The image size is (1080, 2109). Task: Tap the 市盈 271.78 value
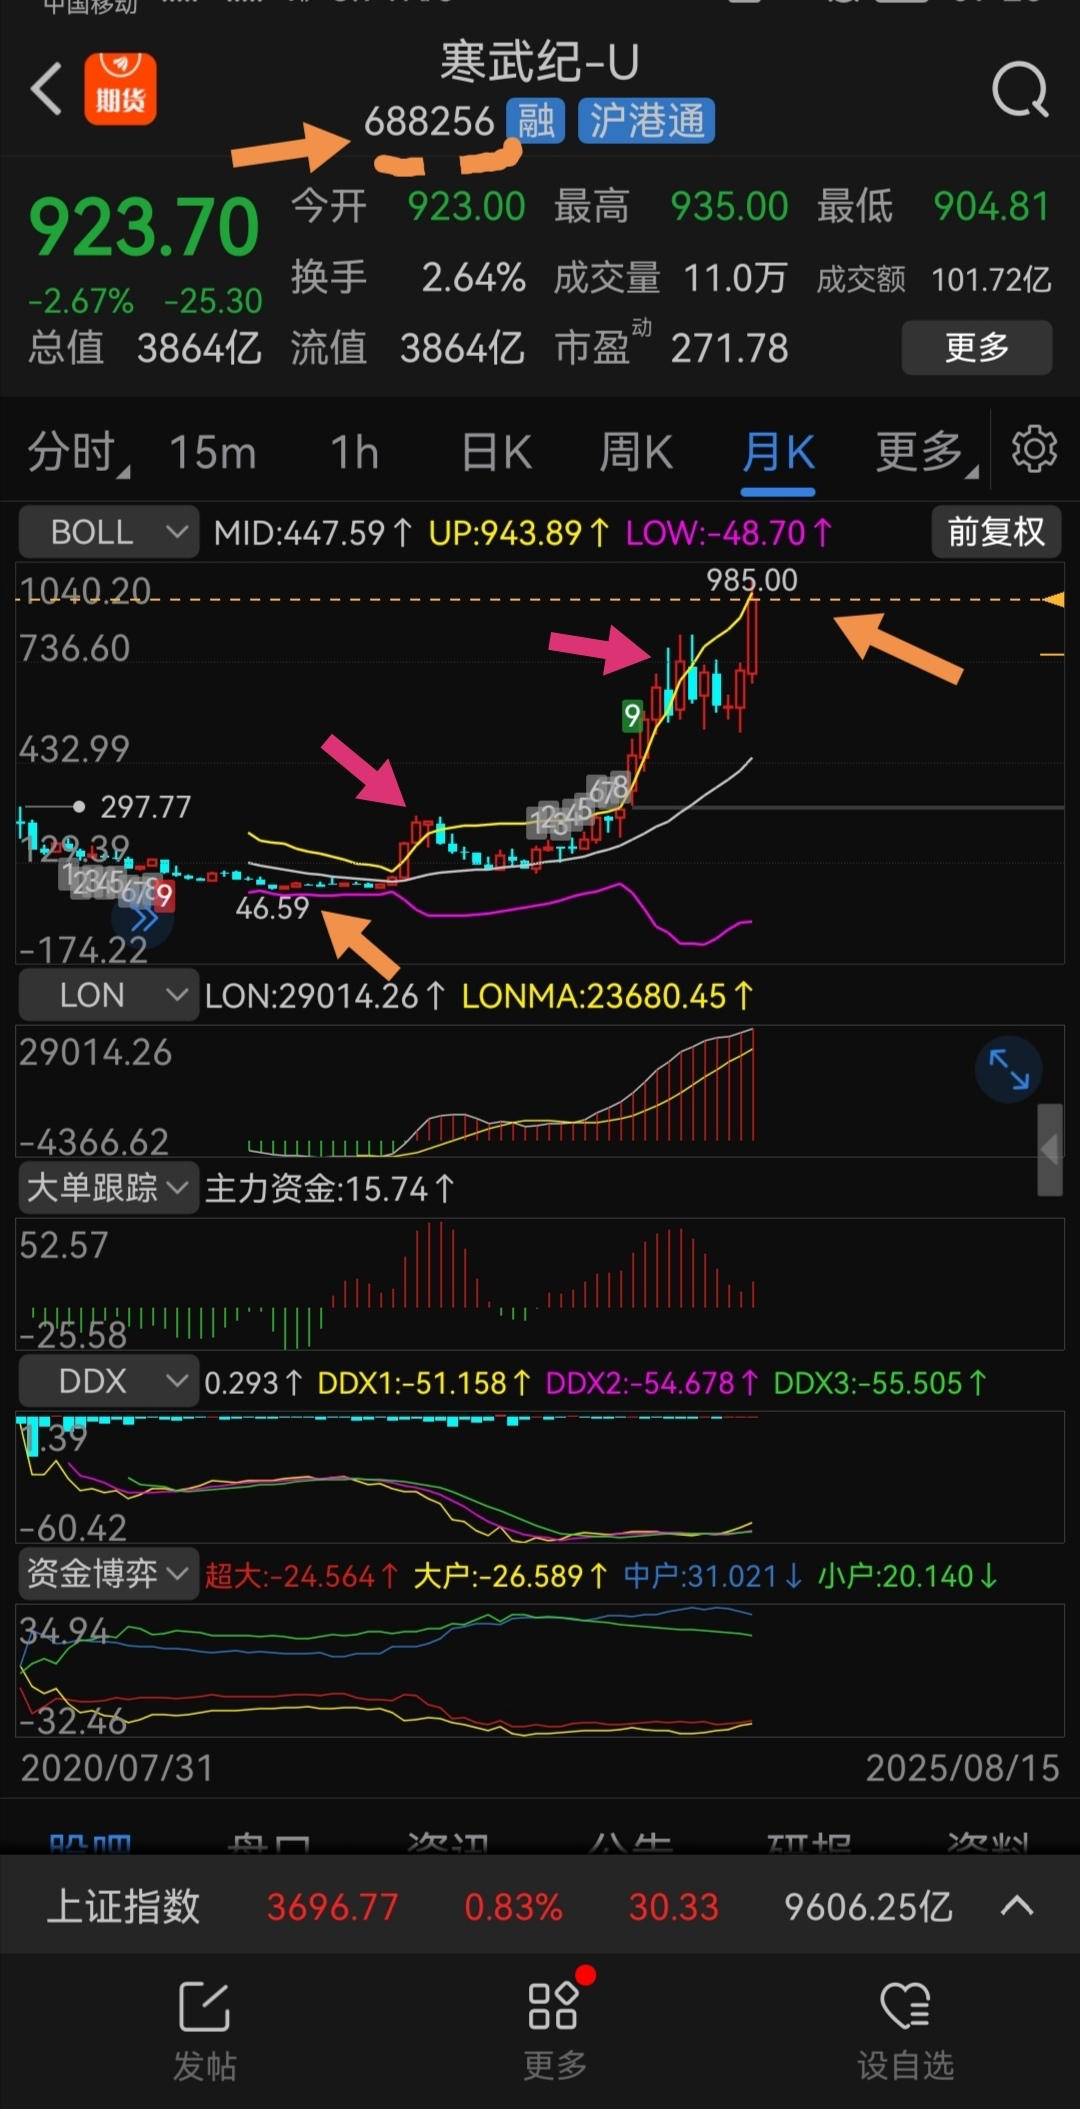(729, 348)
